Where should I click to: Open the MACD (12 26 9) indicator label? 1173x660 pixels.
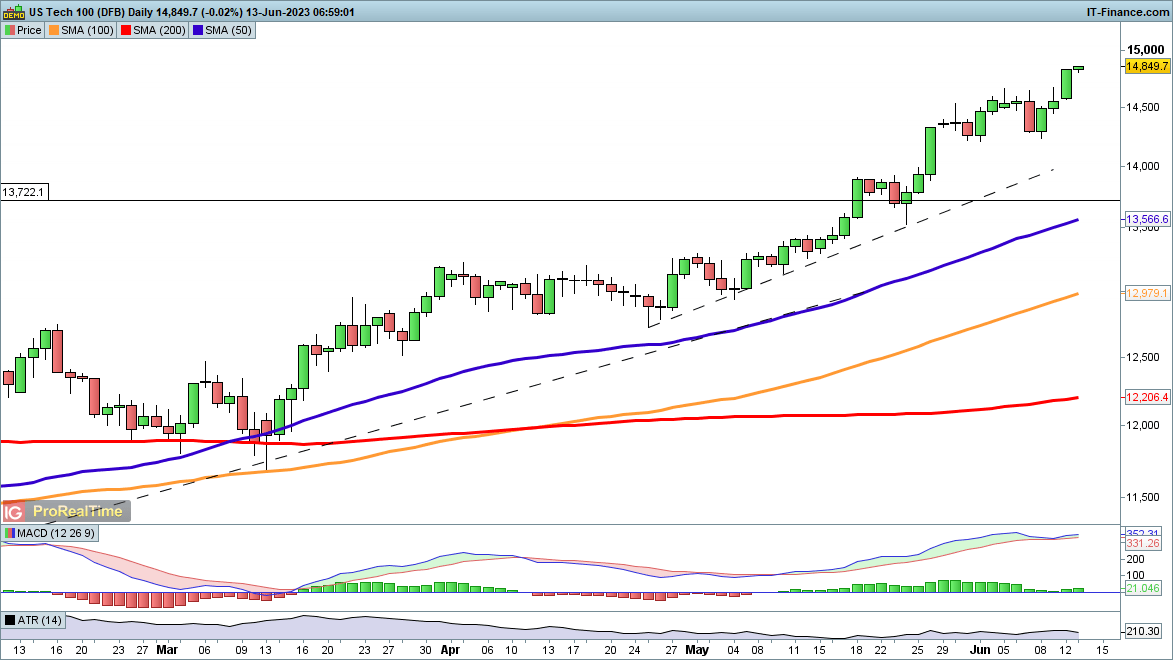click(x=49, y=534)
